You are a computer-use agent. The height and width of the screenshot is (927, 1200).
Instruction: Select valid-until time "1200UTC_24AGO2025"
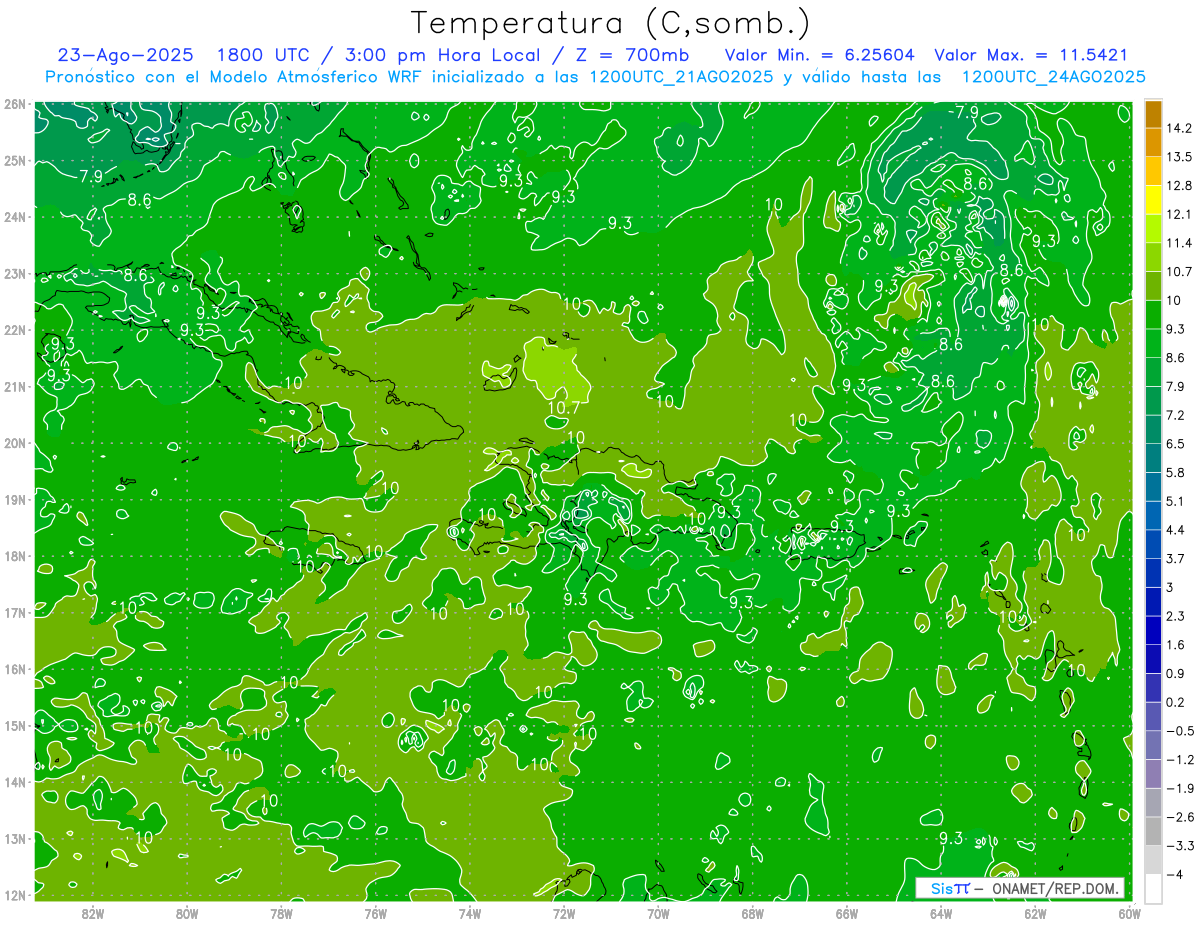pos(1053,76)
